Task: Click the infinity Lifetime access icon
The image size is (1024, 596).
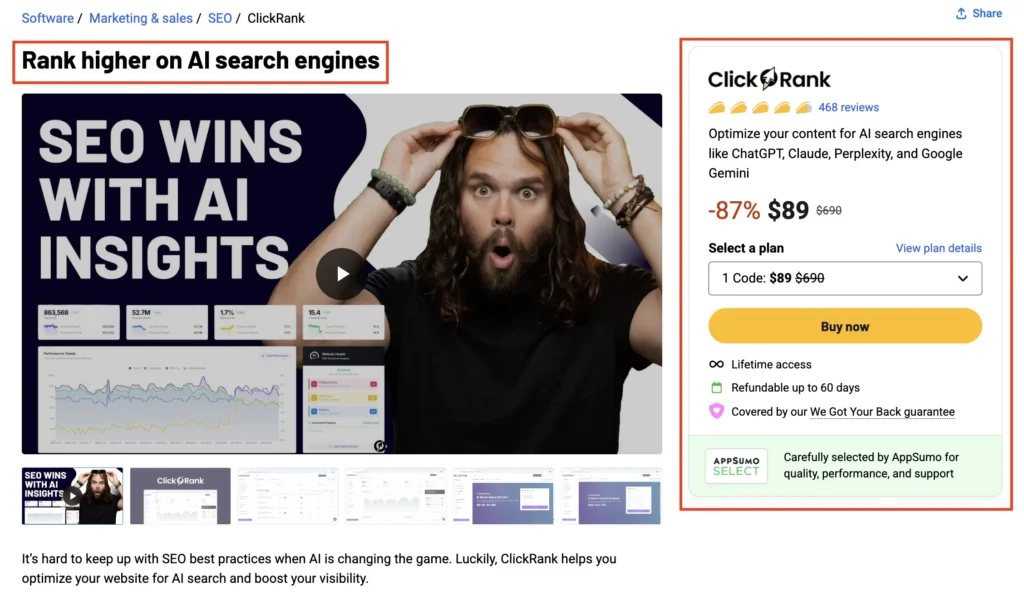Action: pyautogui.click(x=716, y=364)
